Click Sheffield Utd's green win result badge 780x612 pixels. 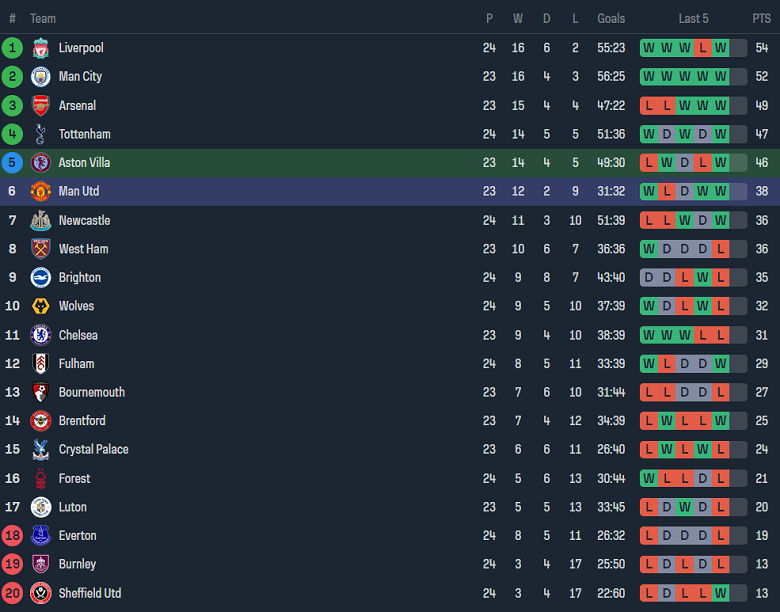(721, 593)
